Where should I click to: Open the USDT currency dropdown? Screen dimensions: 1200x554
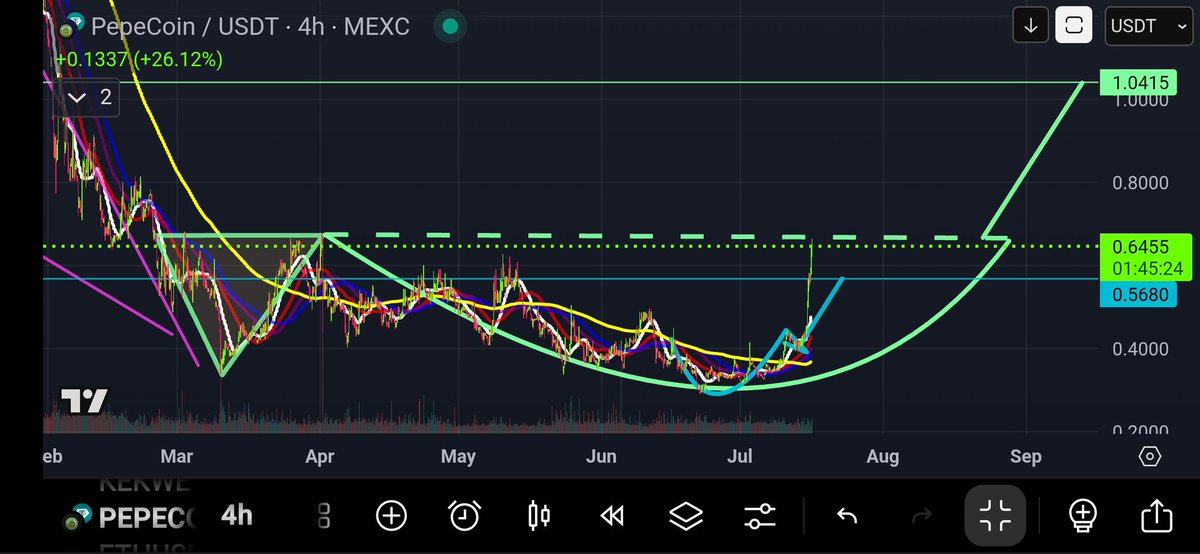[1148, 27]
